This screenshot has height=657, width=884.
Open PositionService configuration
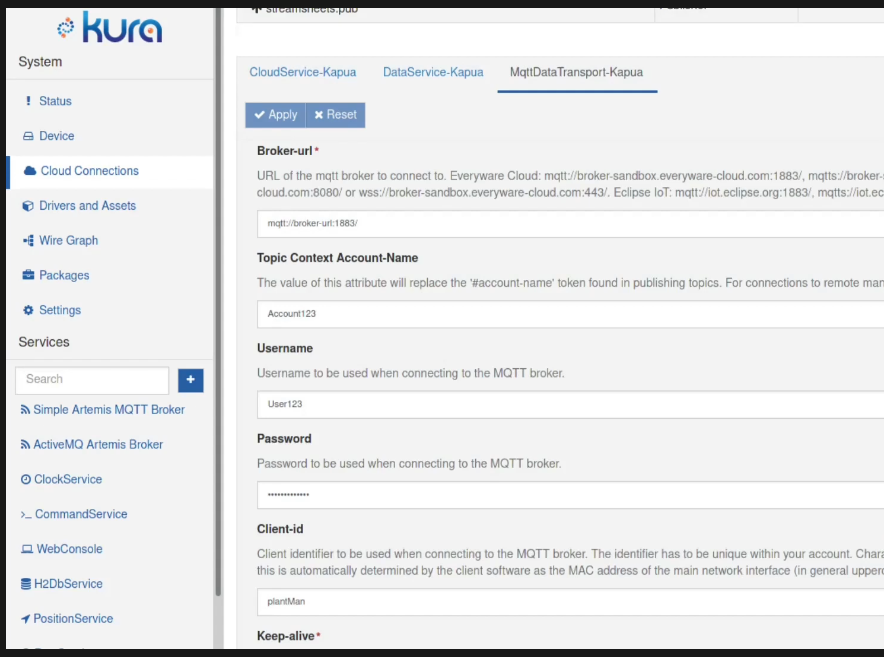coord(73,619)
